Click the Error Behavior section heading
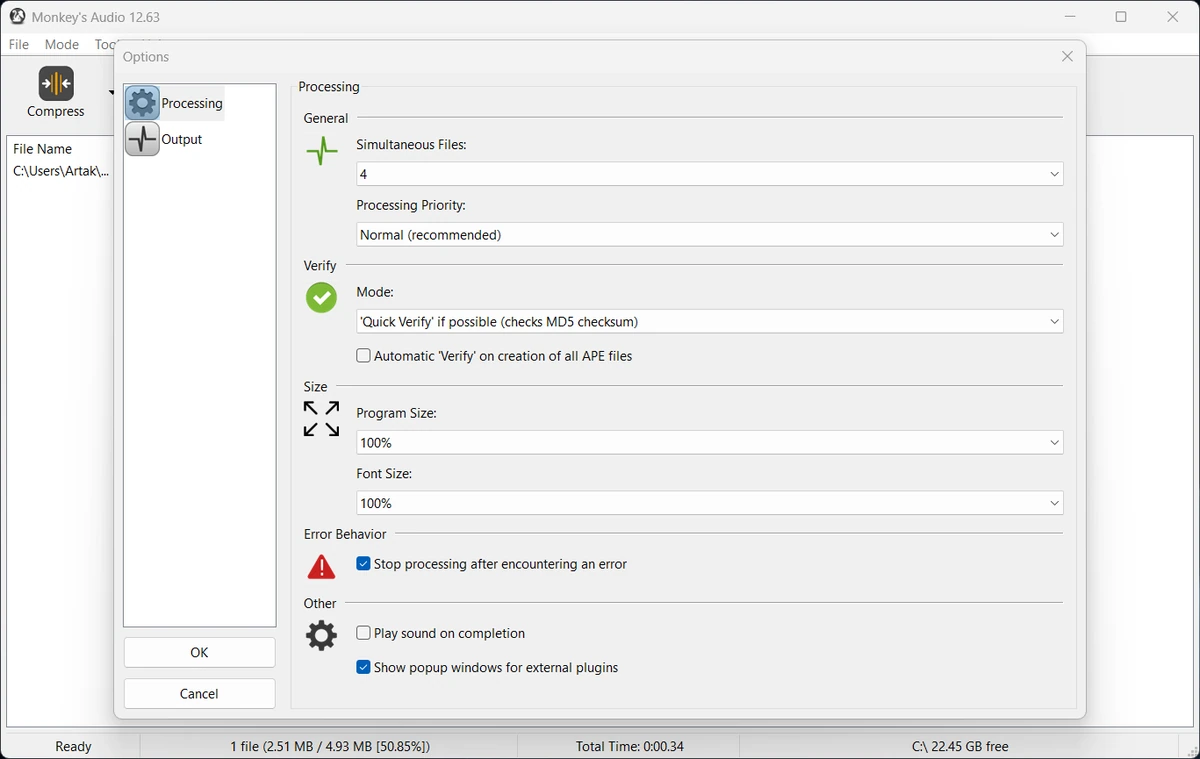1200x759 pixels. (345, 534)
